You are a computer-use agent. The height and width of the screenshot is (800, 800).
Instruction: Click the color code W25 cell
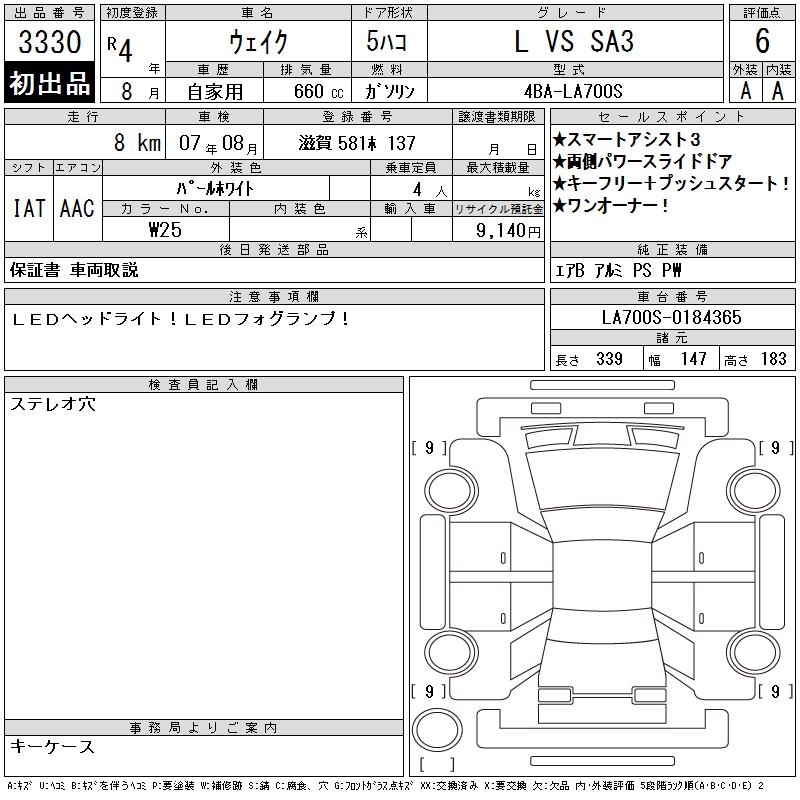(x=165, y=230)
